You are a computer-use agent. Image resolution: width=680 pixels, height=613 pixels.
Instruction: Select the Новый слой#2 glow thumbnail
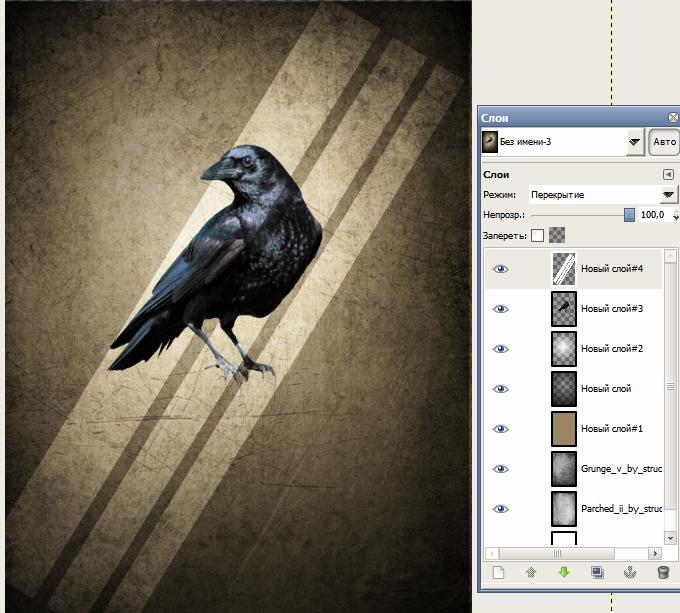pos(564,349)
